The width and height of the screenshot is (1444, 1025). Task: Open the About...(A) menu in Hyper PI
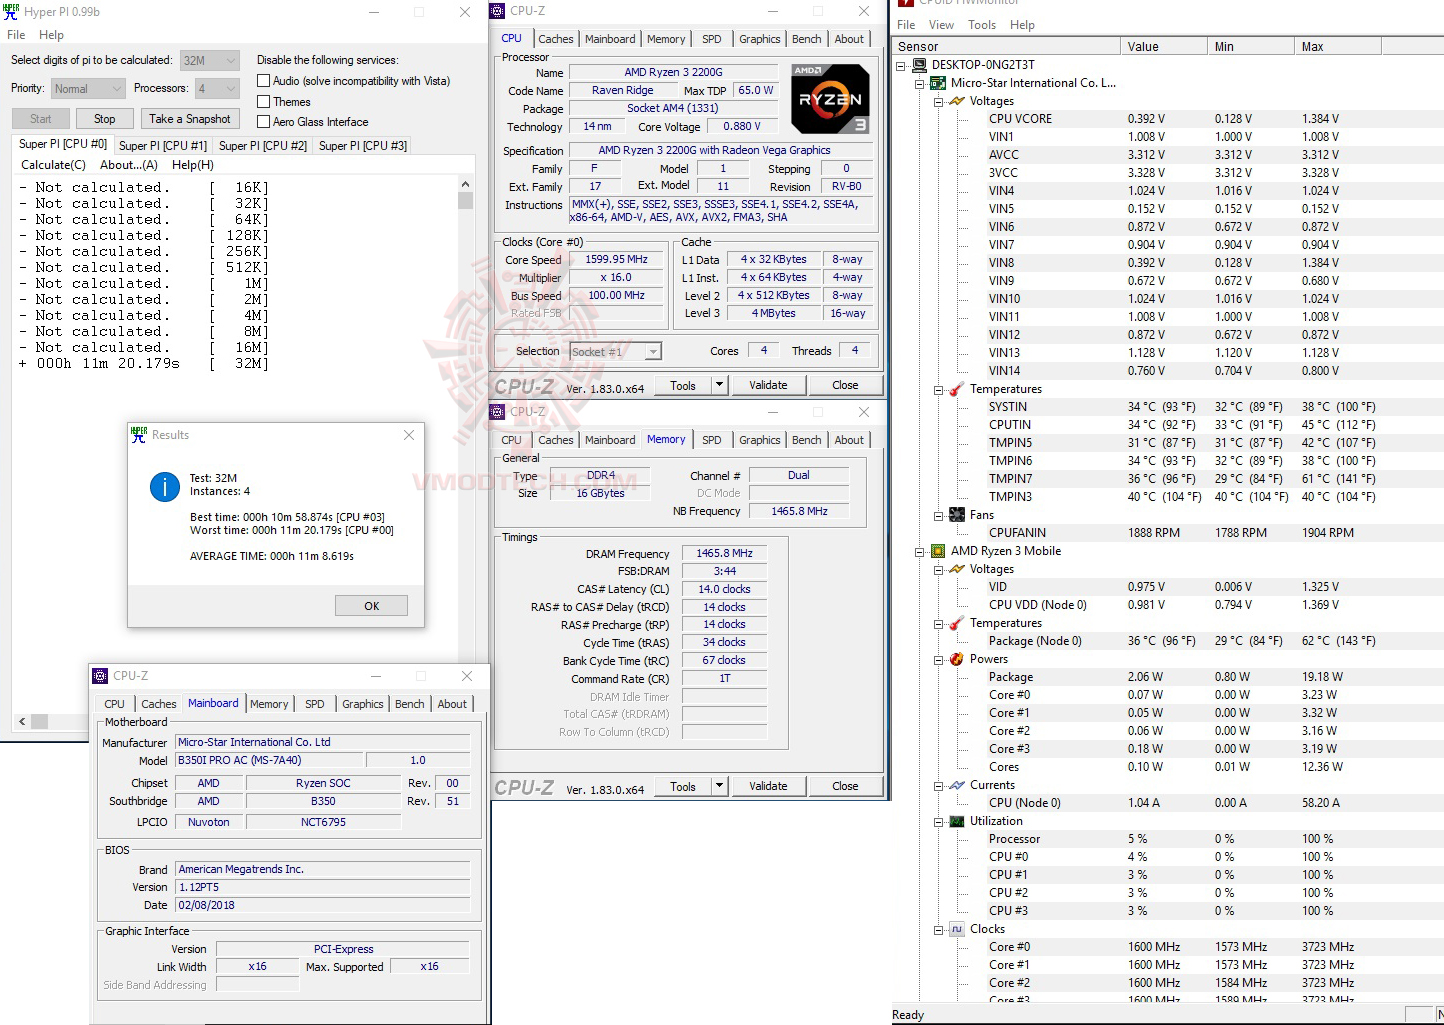tap(129, 165)
